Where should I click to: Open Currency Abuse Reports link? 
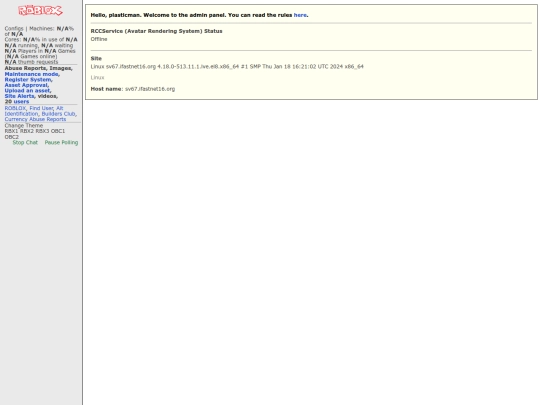tap(35, 119)
